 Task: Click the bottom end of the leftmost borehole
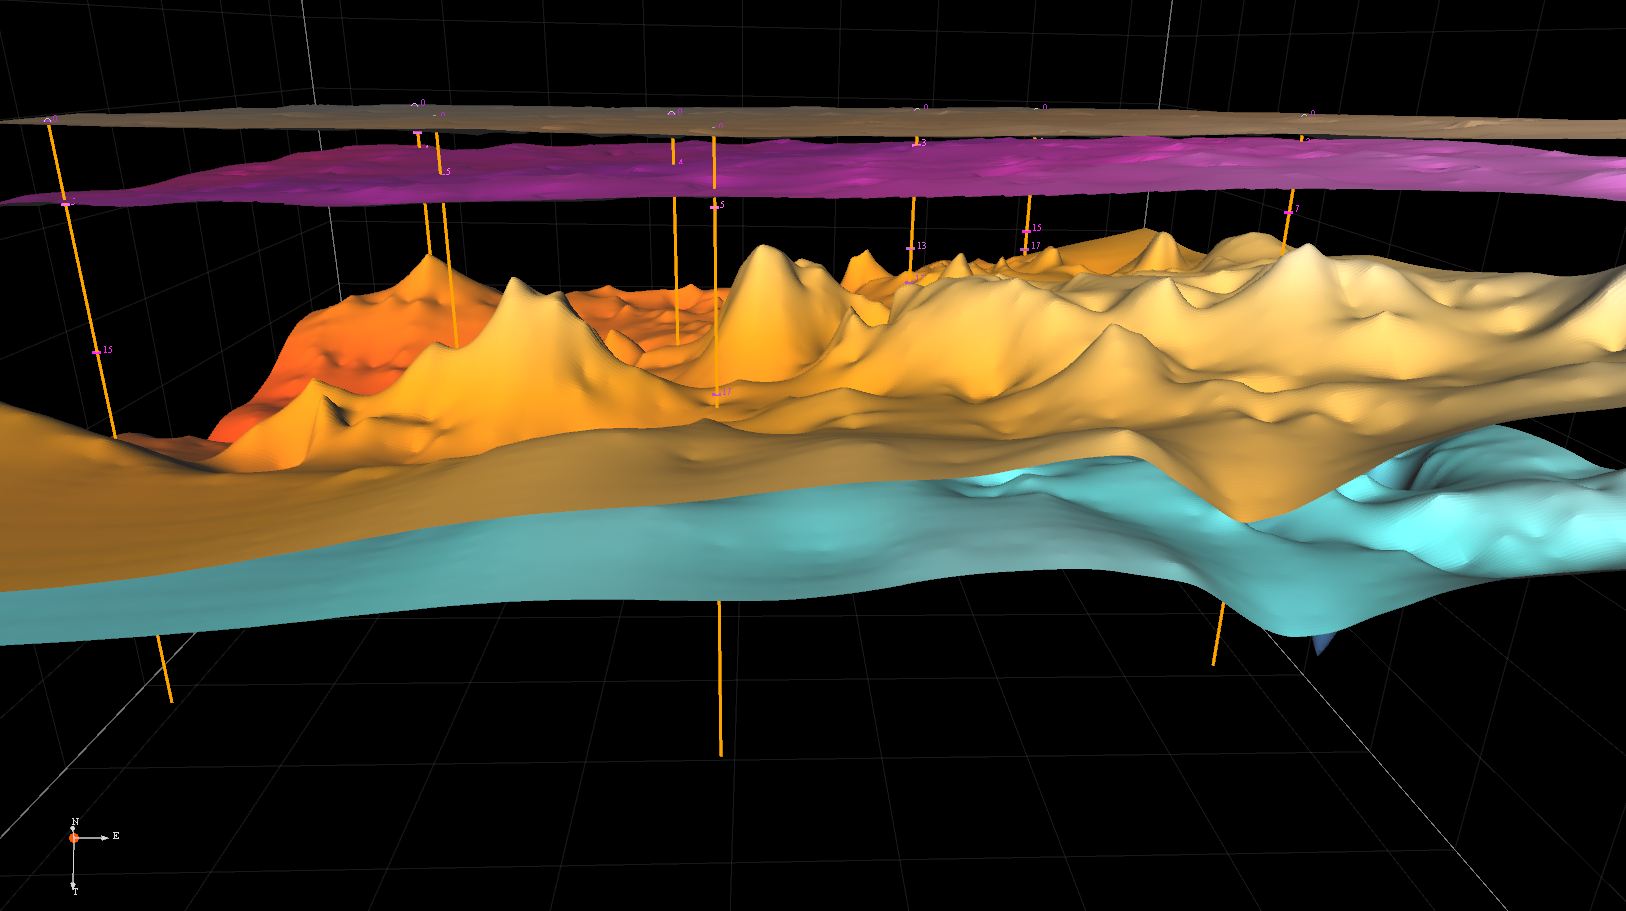coord(170,699)
